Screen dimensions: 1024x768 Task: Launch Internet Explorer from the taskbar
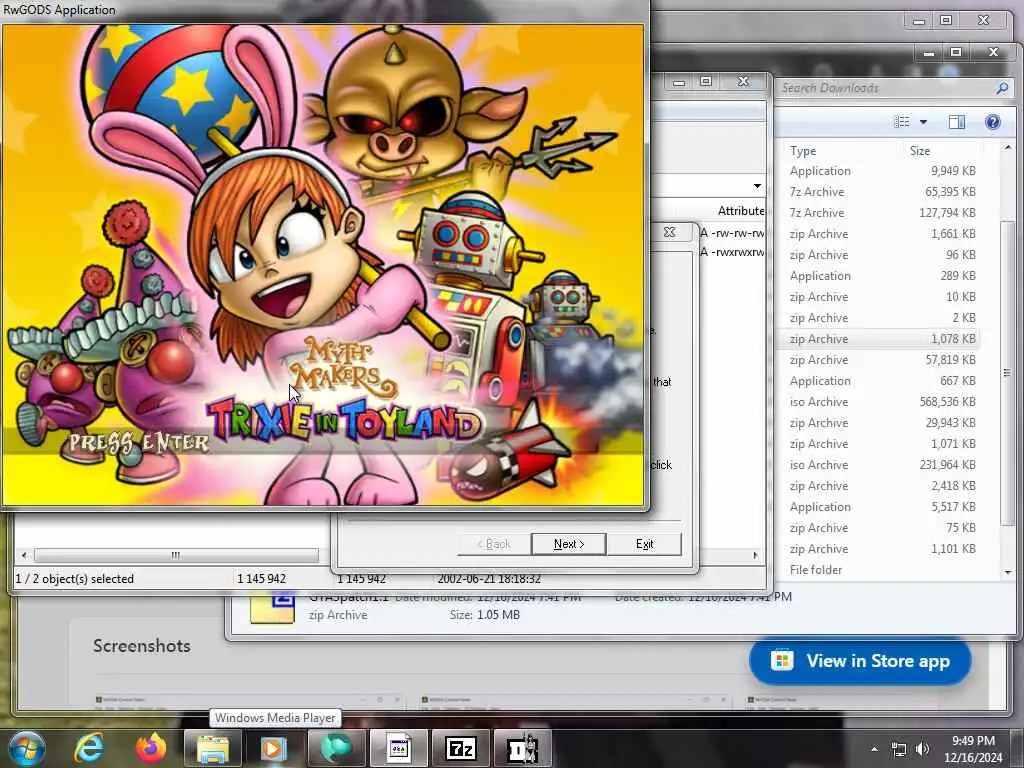pyautogui.click(x=89, y=748)
